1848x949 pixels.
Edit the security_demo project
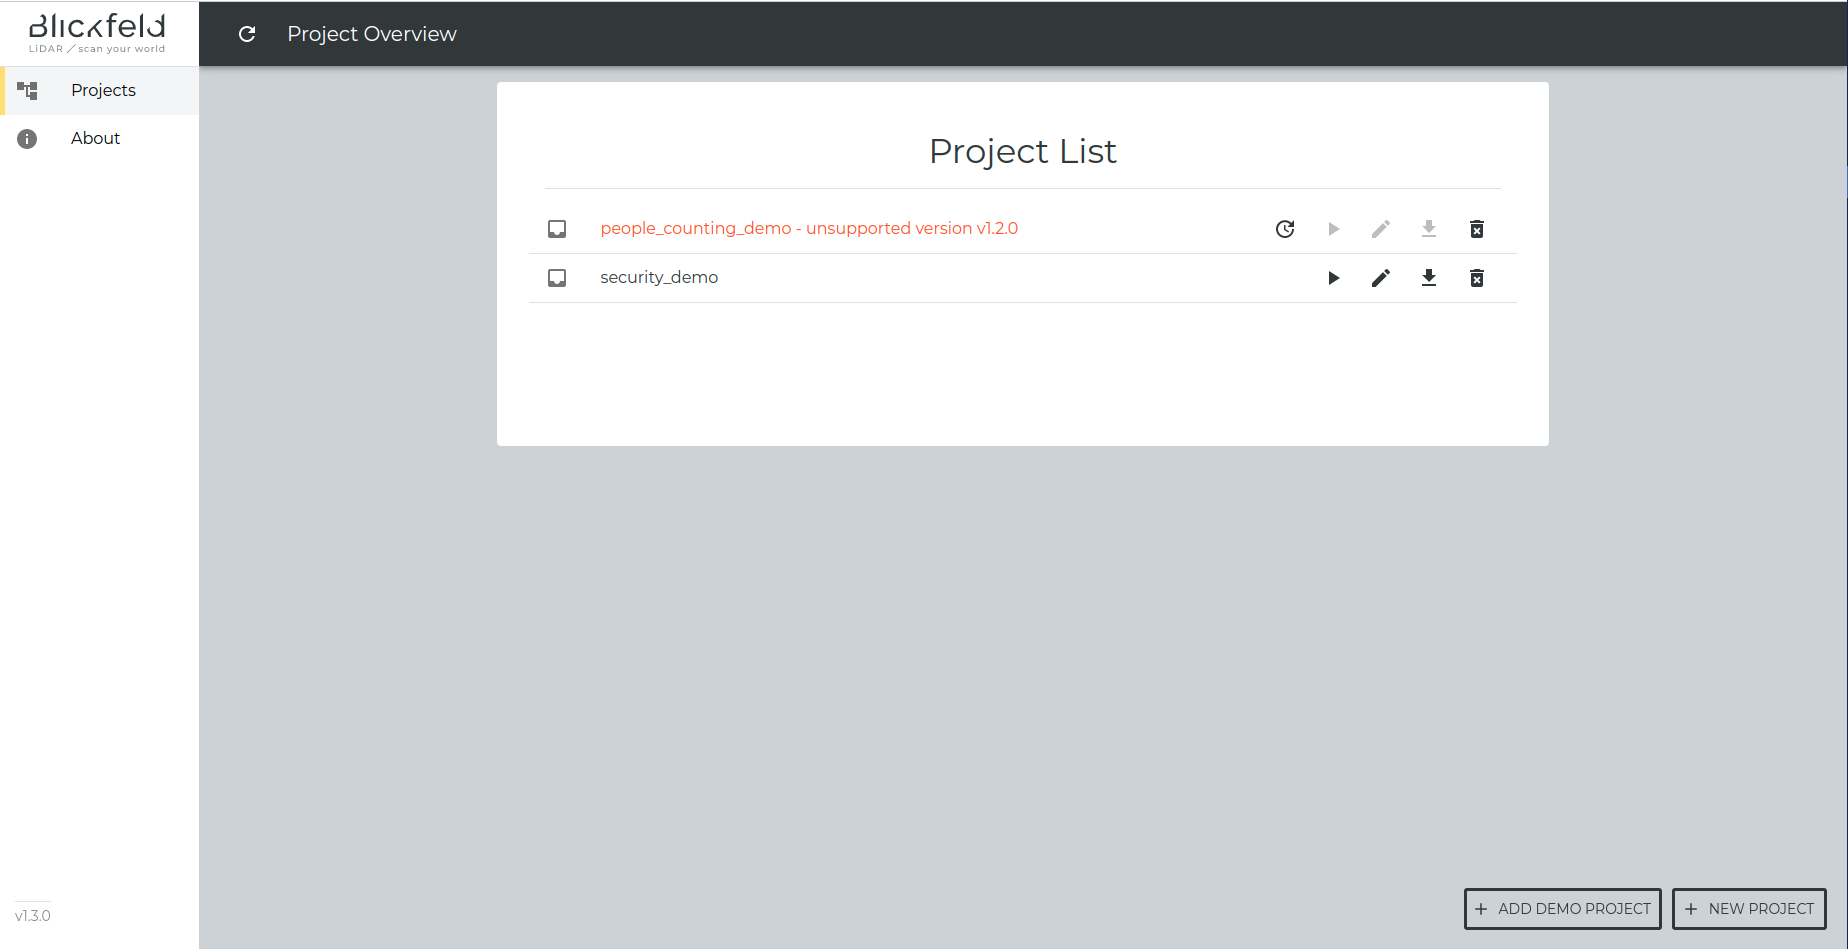1381,278
